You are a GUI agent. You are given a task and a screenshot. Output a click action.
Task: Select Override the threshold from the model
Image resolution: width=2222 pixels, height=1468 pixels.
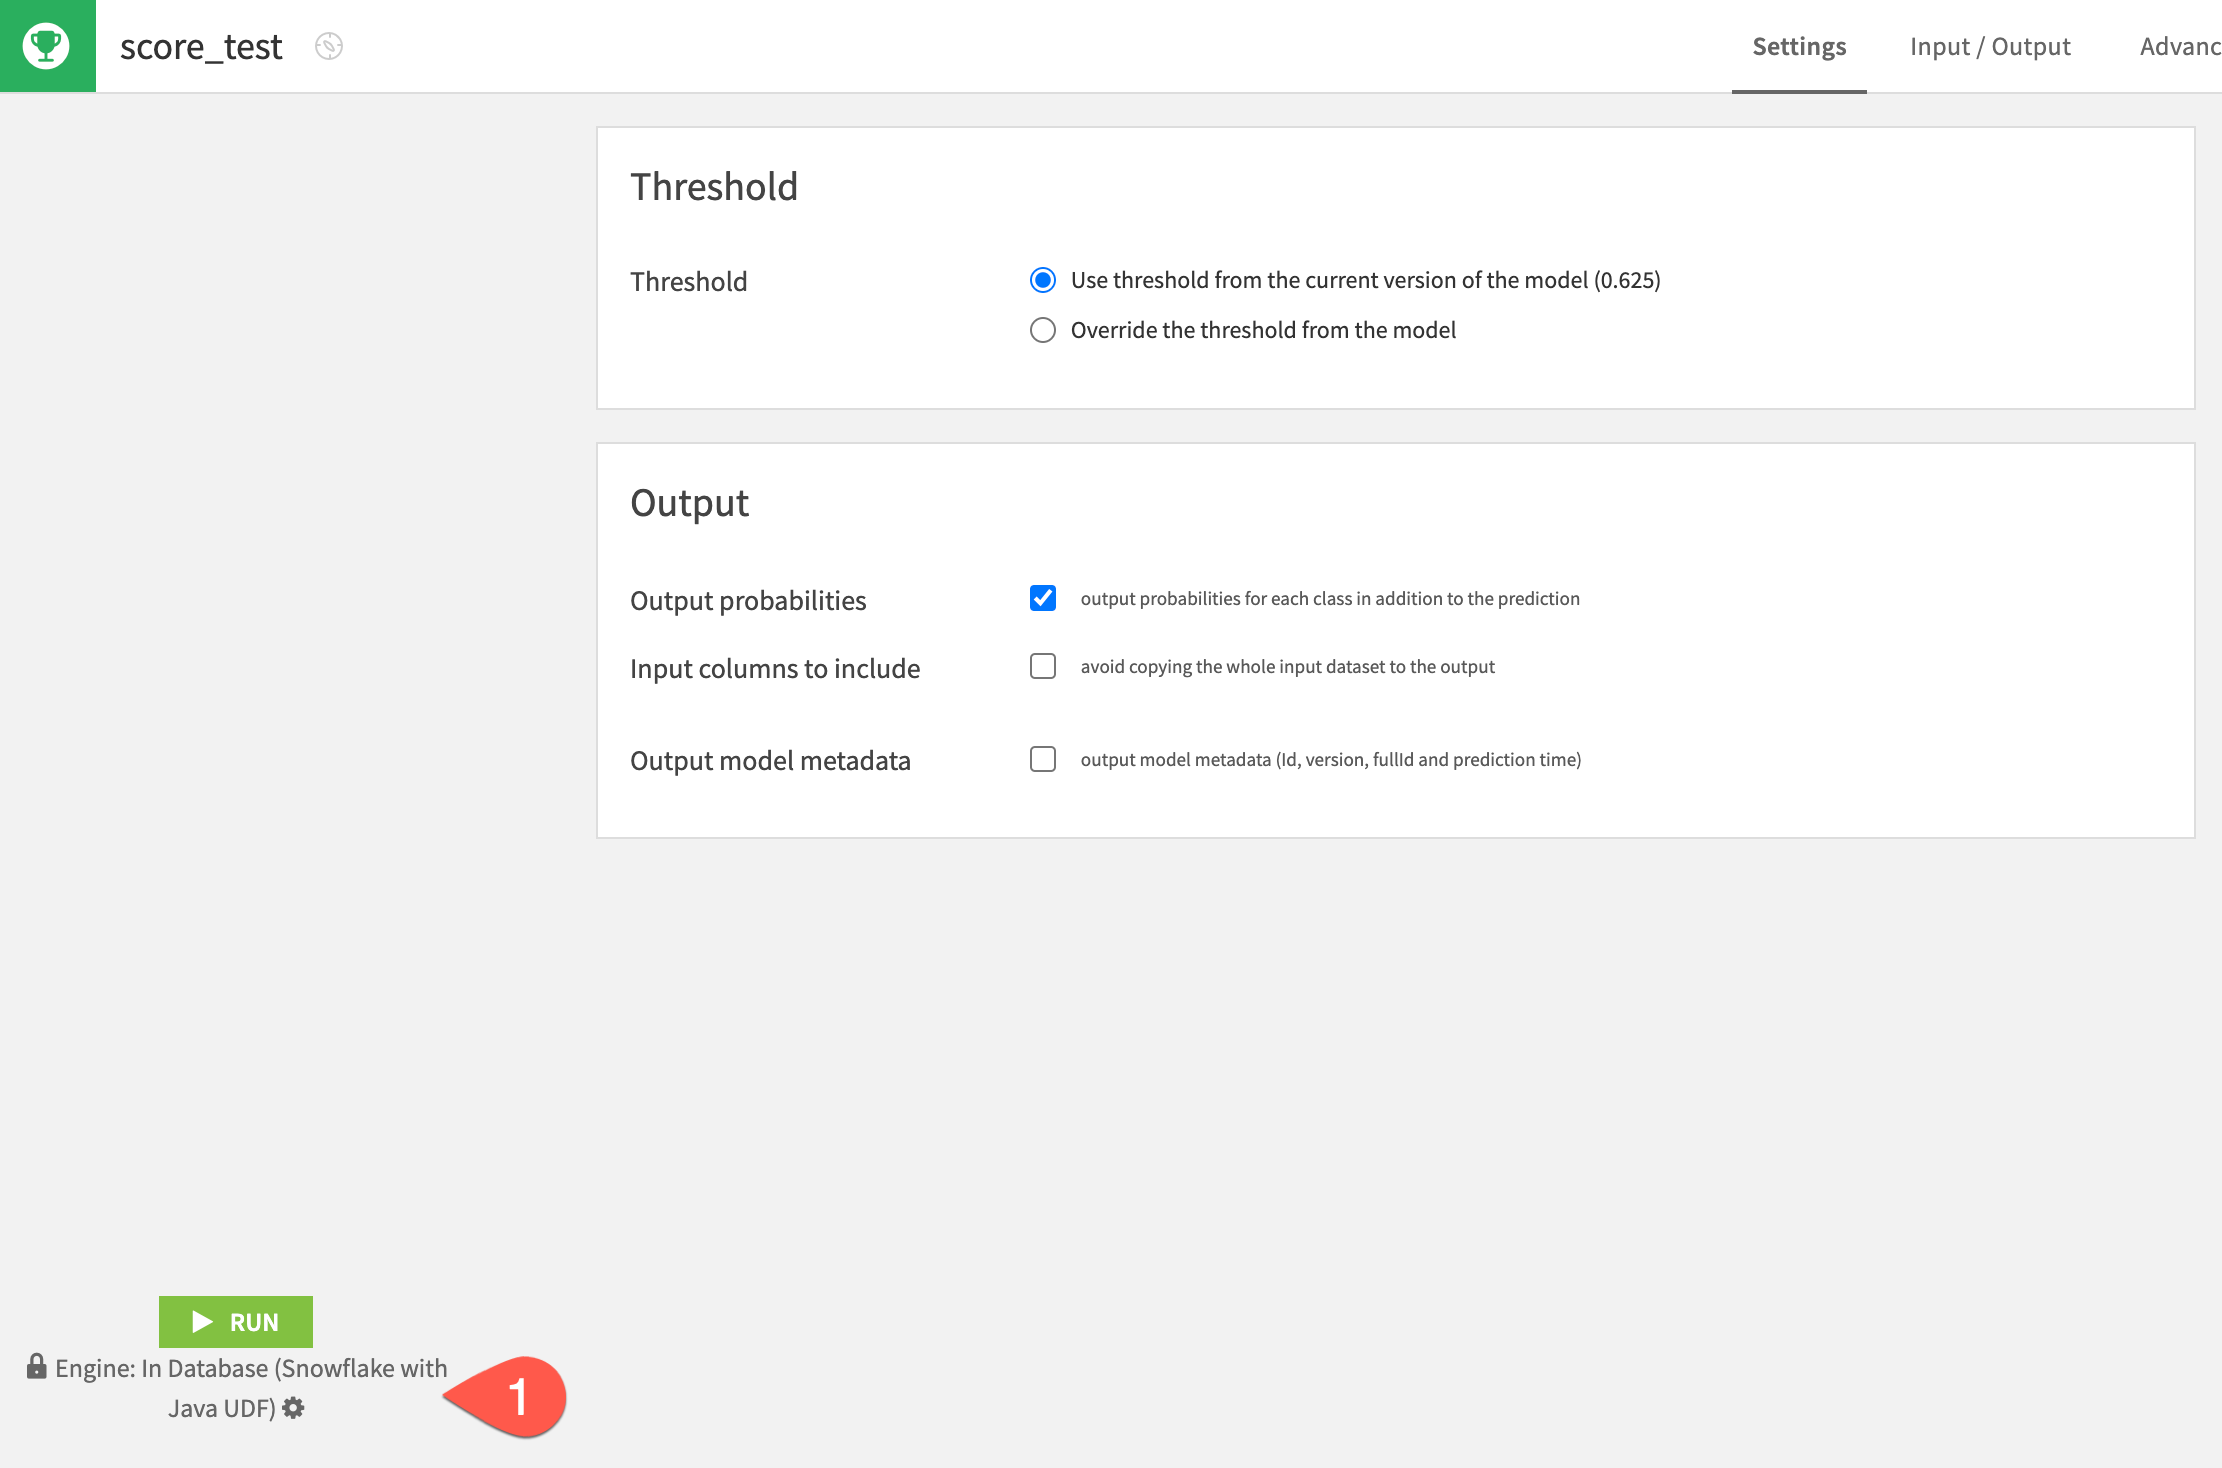coord(1043,330)
